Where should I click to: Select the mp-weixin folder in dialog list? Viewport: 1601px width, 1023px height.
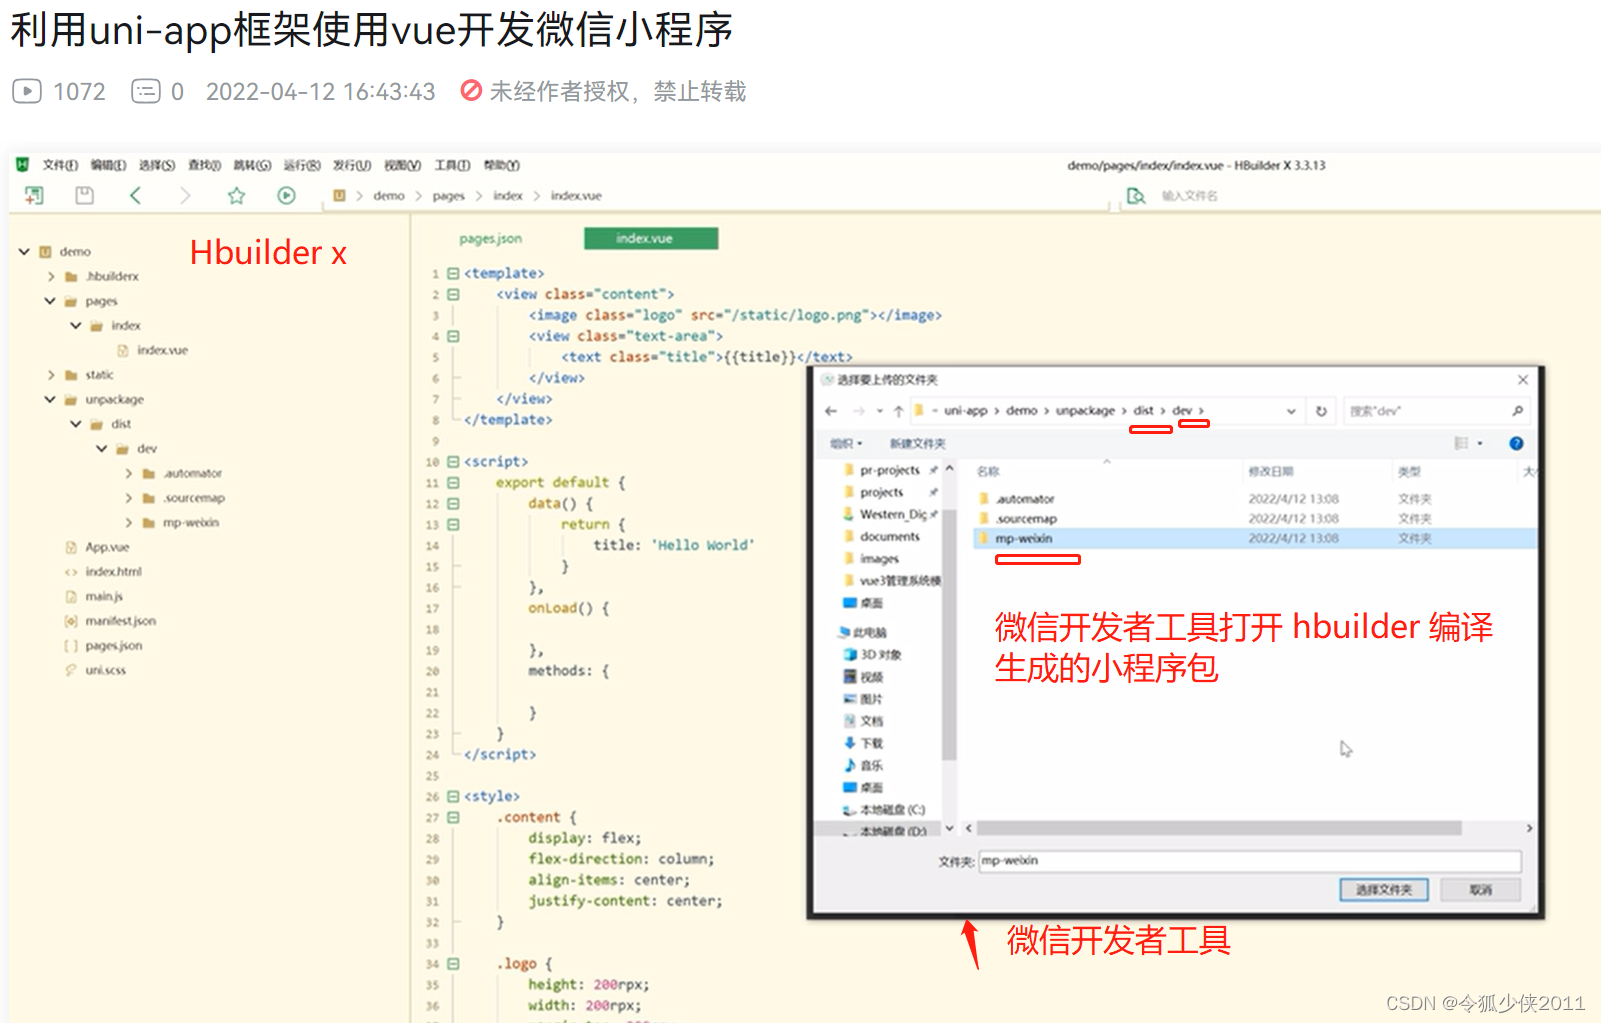[x=1255, y=538]
